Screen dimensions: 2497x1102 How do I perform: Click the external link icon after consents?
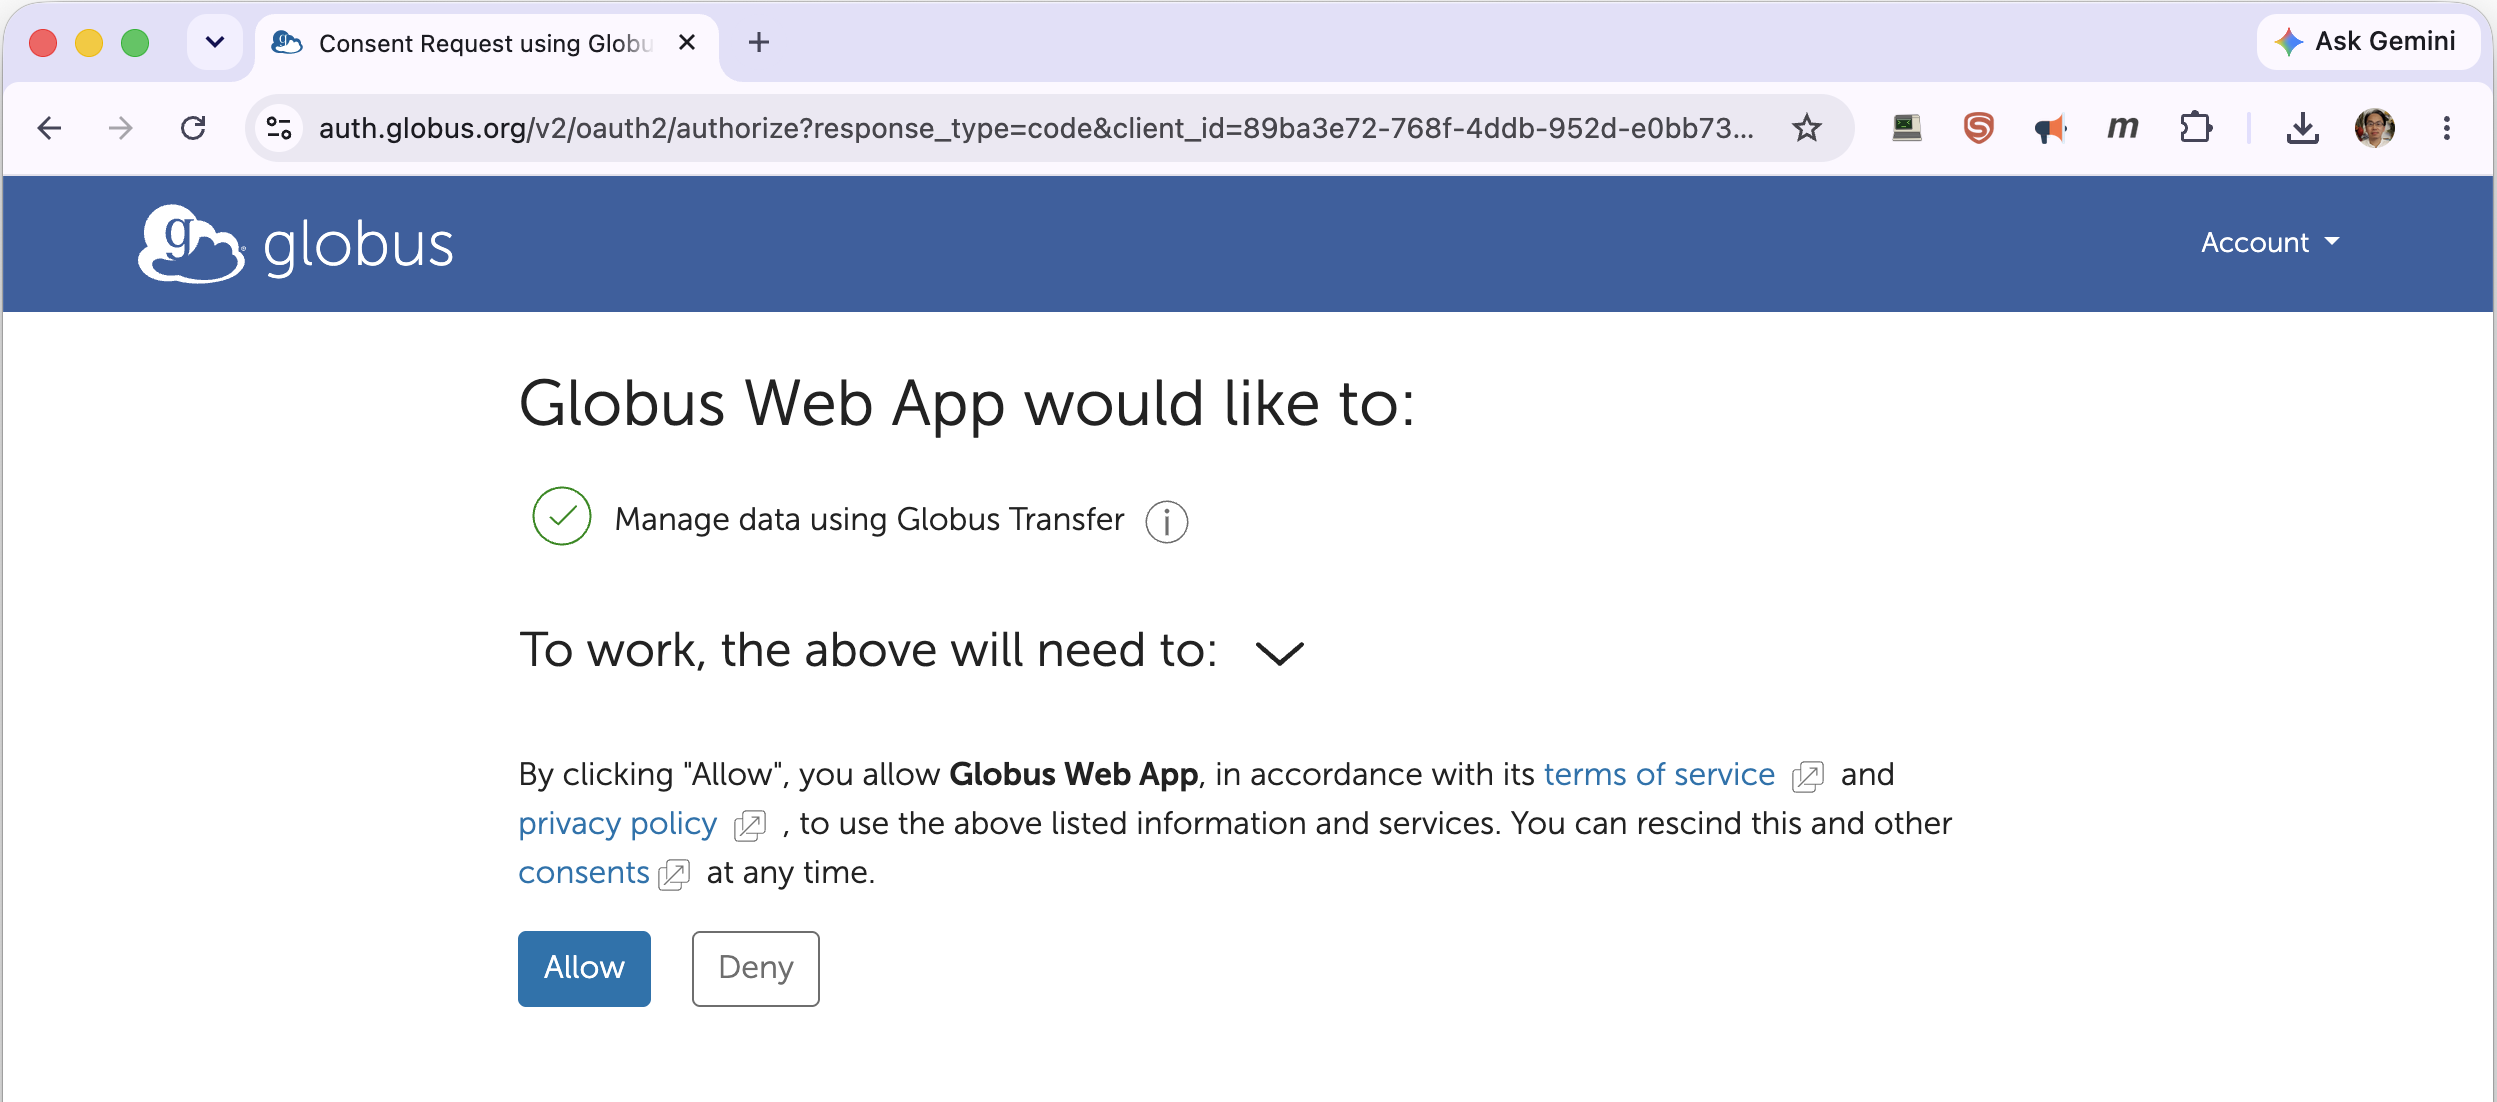(673, 875)
